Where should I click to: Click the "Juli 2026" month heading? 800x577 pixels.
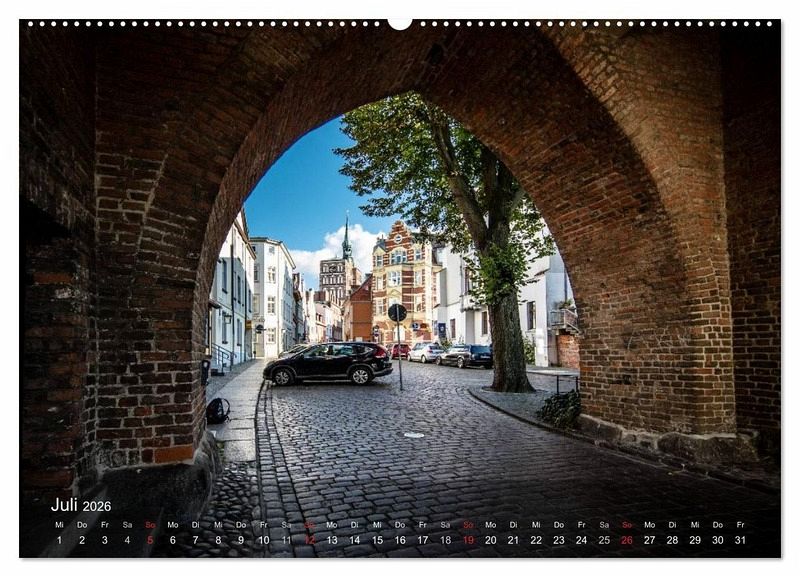(x=81, y=505)
